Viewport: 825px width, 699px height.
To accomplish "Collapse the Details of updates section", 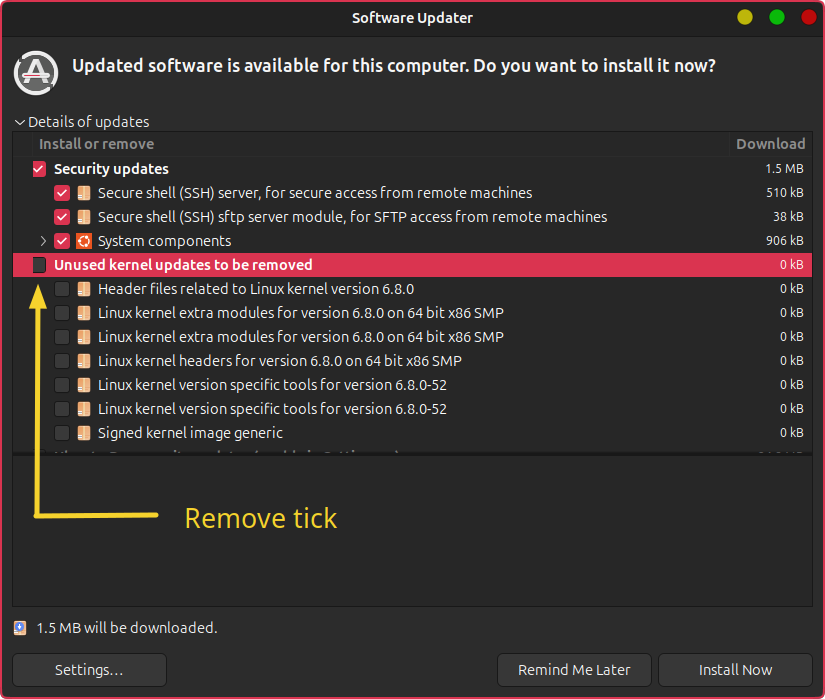I will coord(20,121).
